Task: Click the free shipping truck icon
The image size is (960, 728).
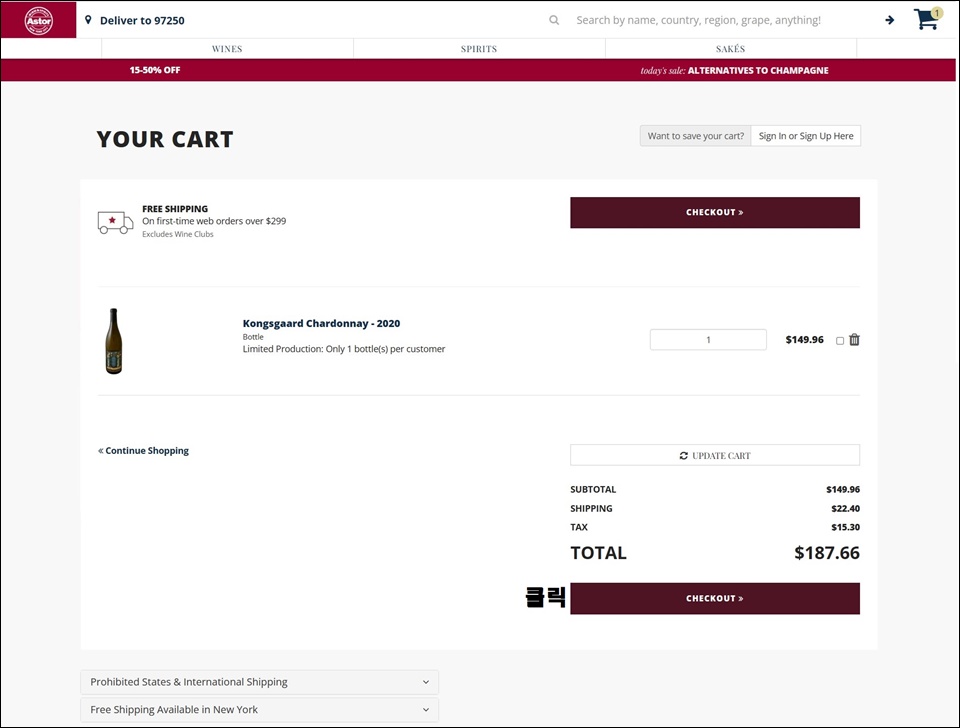Action: point(115,222)
